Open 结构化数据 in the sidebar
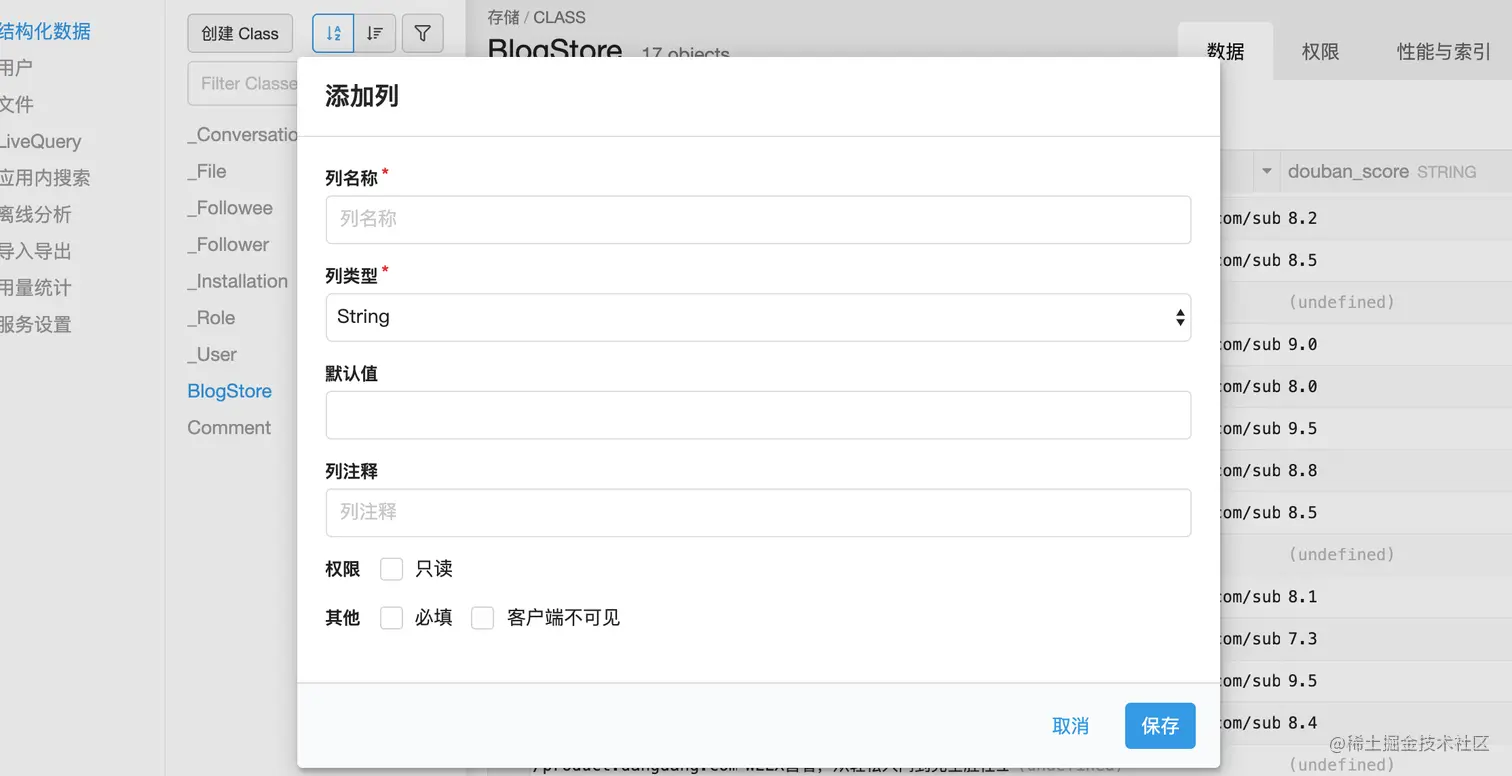Viewport: 1512px width, 776px height. click(x=45, y=31)
